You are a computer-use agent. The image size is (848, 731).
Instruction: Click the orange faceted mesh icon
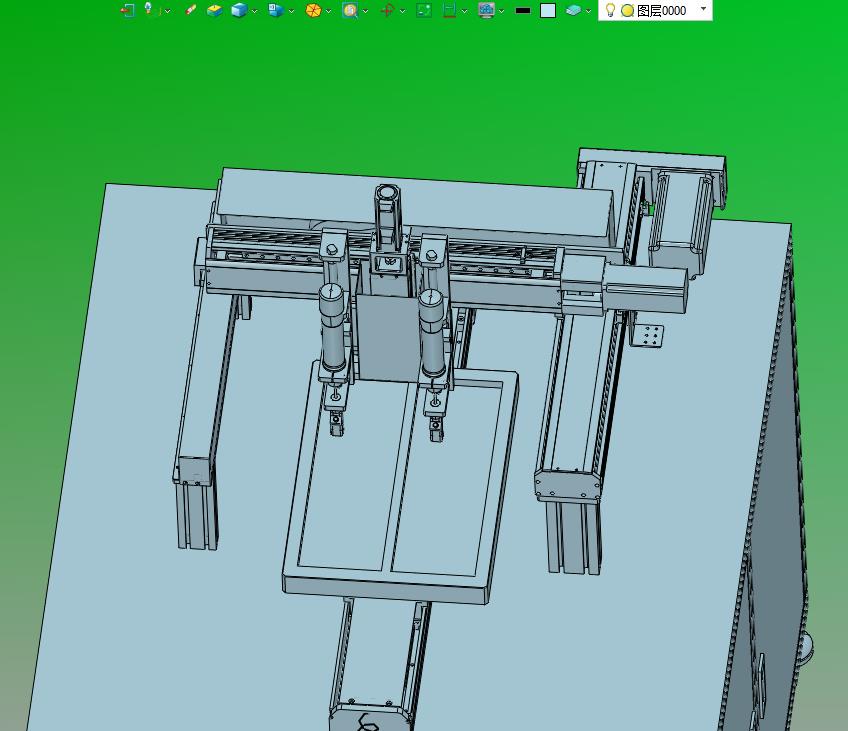pos(313,10)
